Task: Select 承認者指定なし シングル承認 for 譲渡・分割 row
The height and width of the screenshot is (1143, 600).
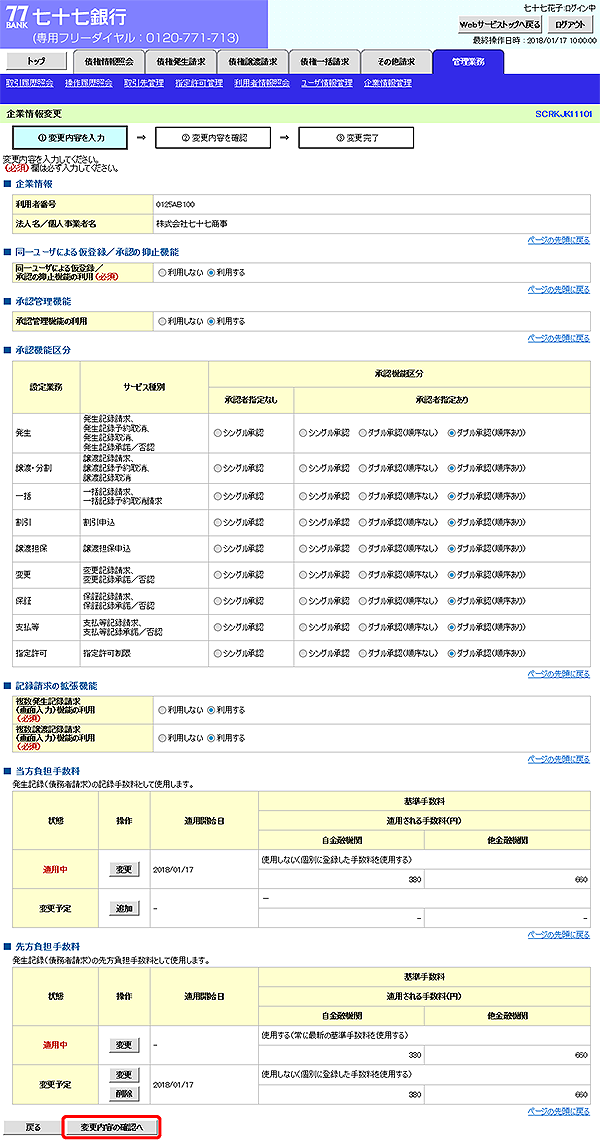Action: 217,468
